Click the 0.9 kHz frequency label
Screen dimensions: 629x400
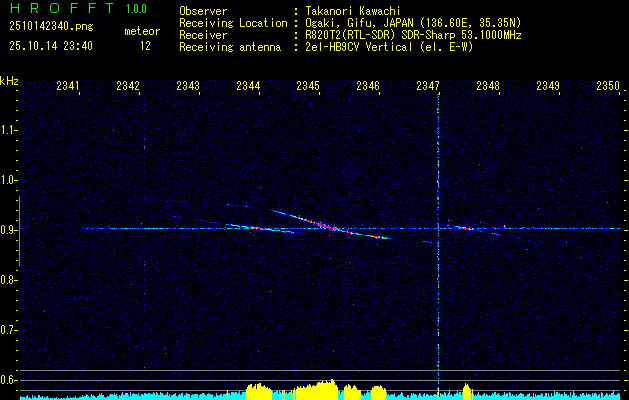click(8, 230)
